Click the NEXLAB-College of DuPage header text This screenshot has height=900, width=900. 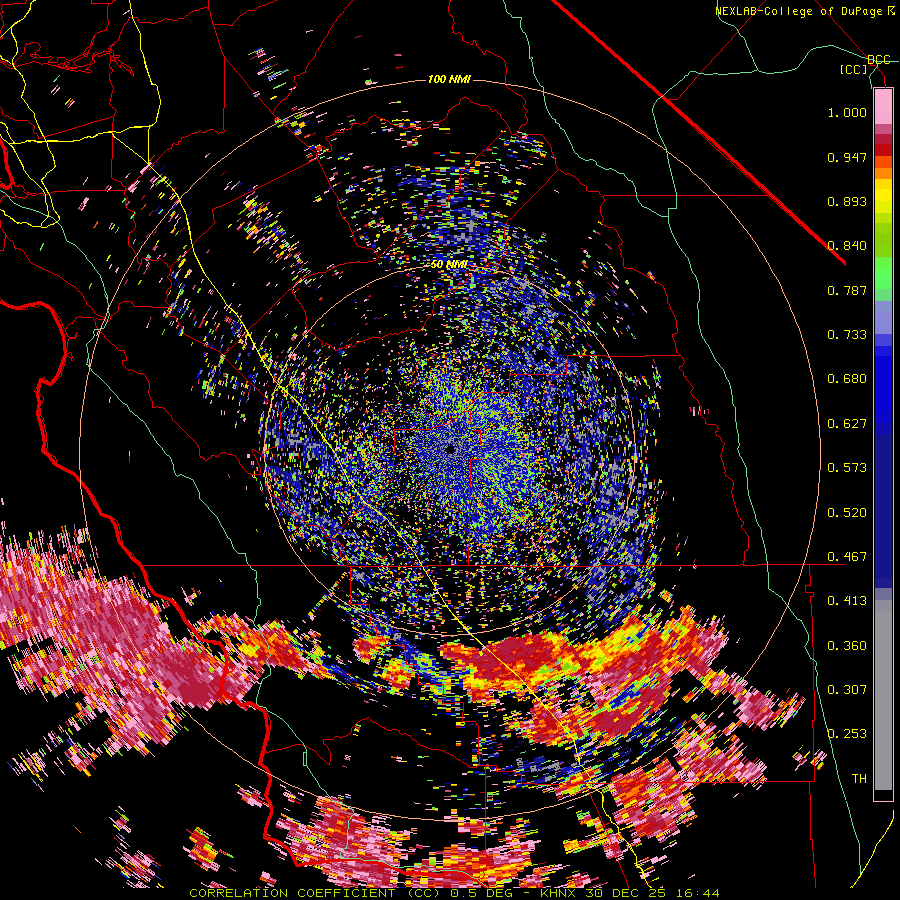(805, 11)
